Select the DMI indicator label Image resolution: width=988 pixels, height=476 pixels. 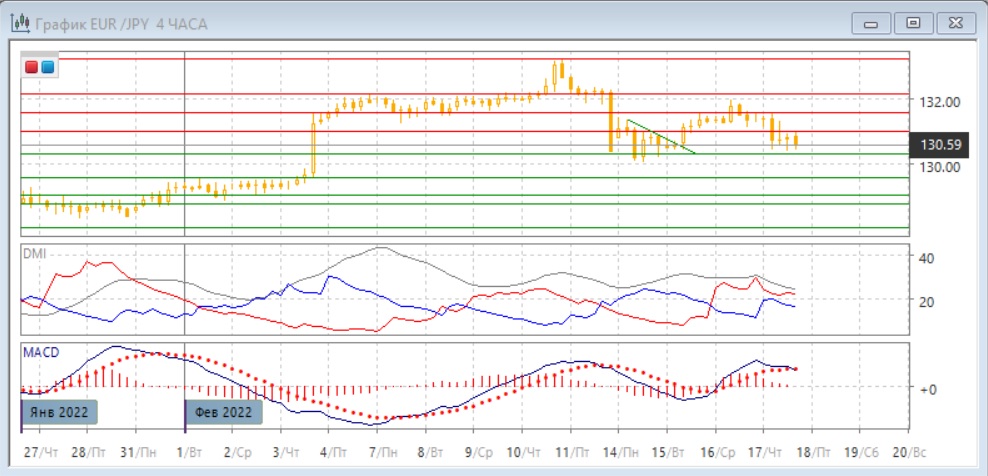(34, 253)
